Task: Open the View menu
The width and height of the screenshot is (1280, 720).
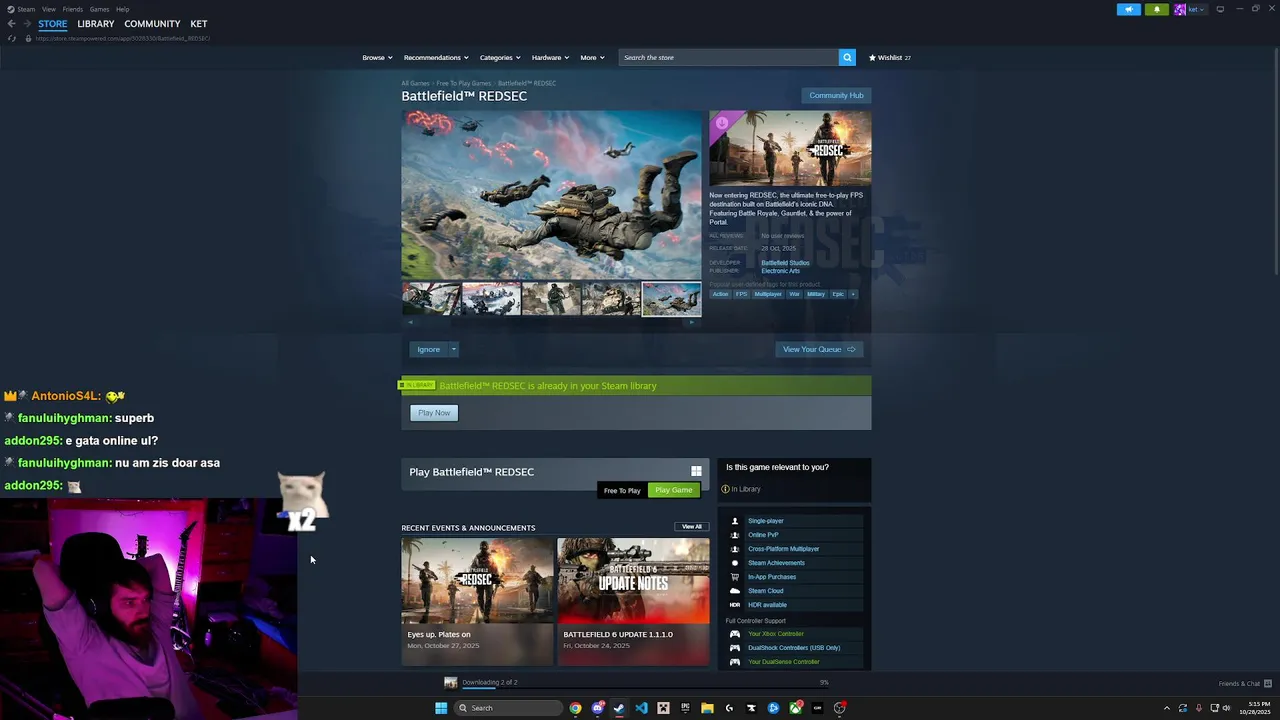Action: (x=48, y=9)
